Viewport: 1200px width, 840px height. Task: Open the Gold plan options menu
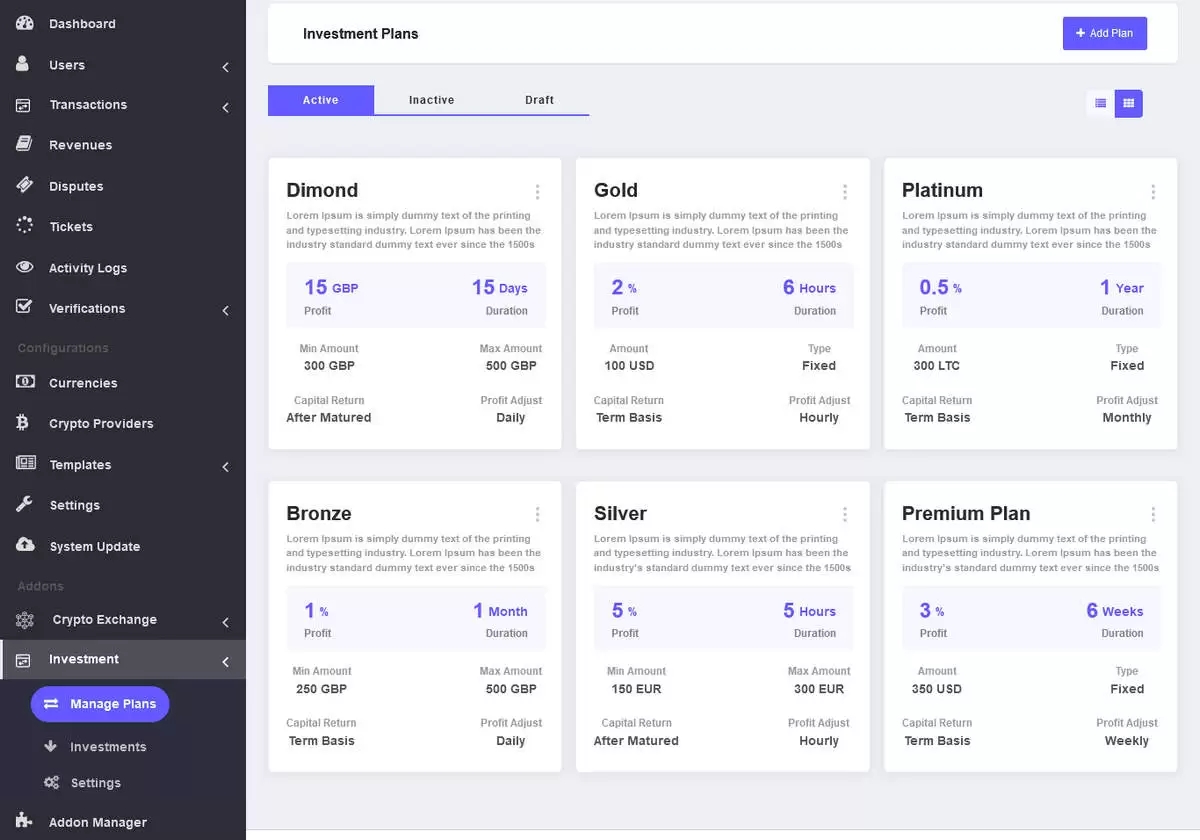[845, 192]
